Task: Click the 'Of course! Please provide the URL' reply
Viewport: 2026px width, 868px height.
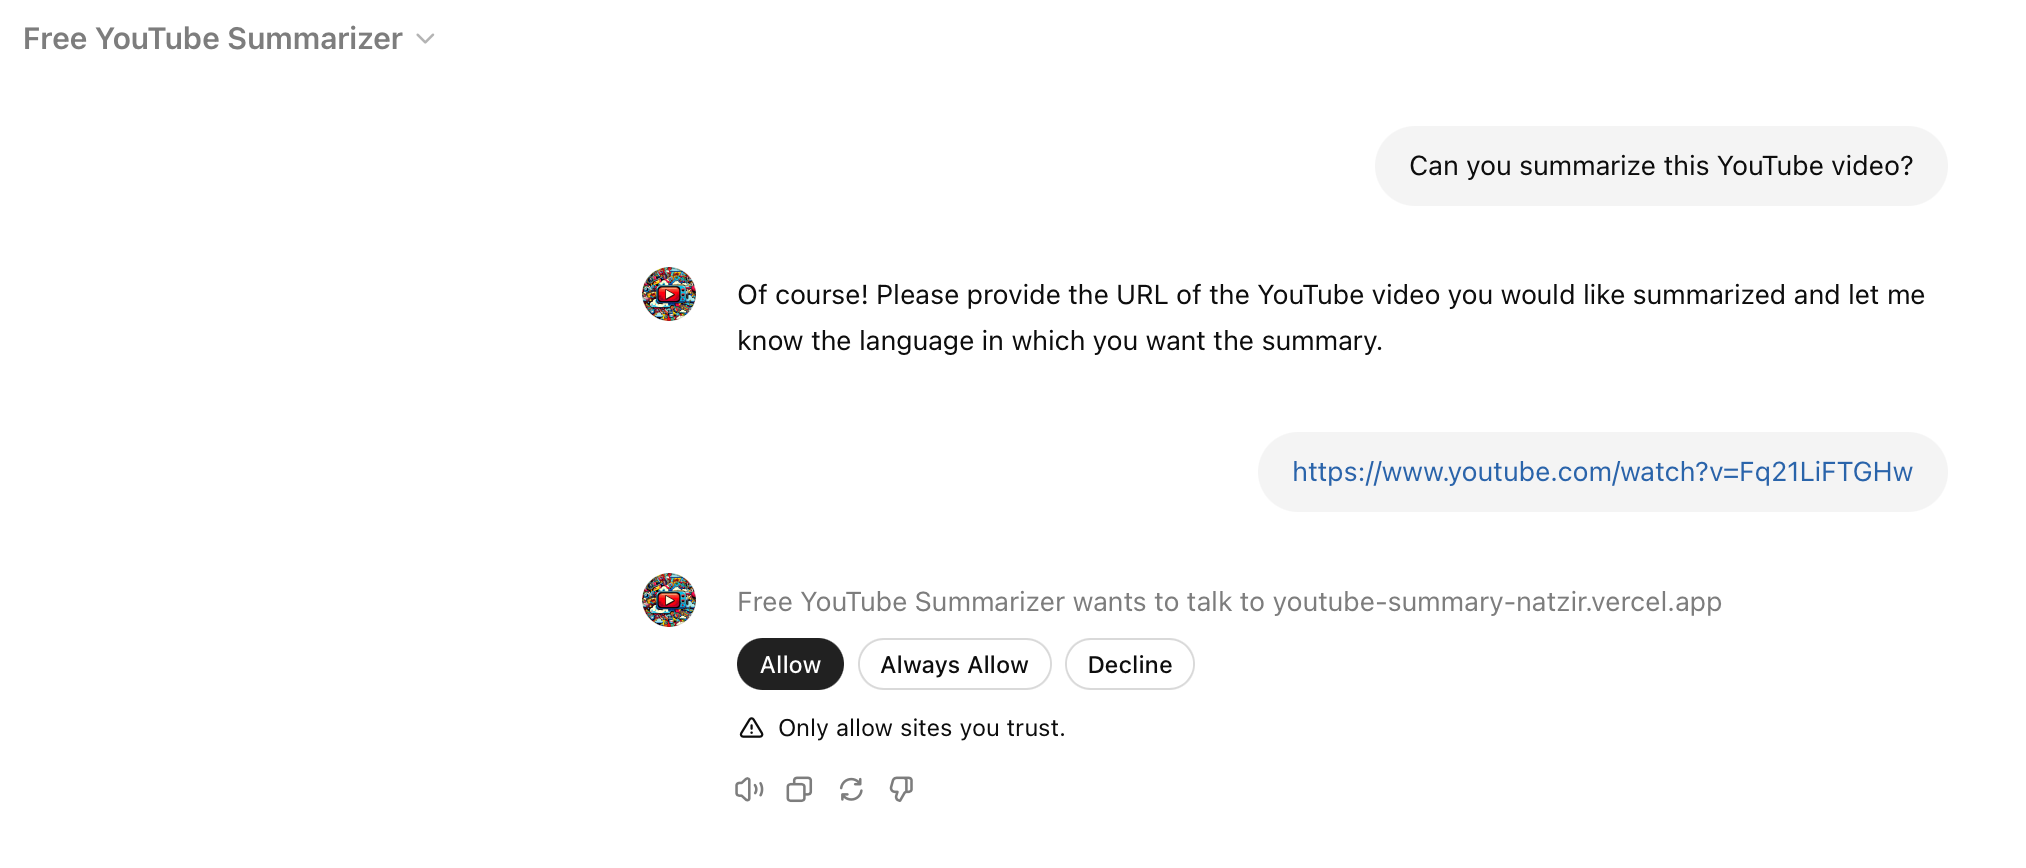Action: click(x=1331, y=318)
